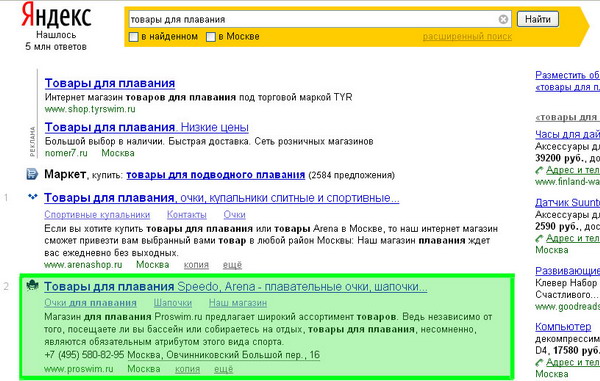Click the 'Адрес и тел' link under 'Датчик Suunto'
Screen dimensions: 600x381
click(x=573, y=238)
